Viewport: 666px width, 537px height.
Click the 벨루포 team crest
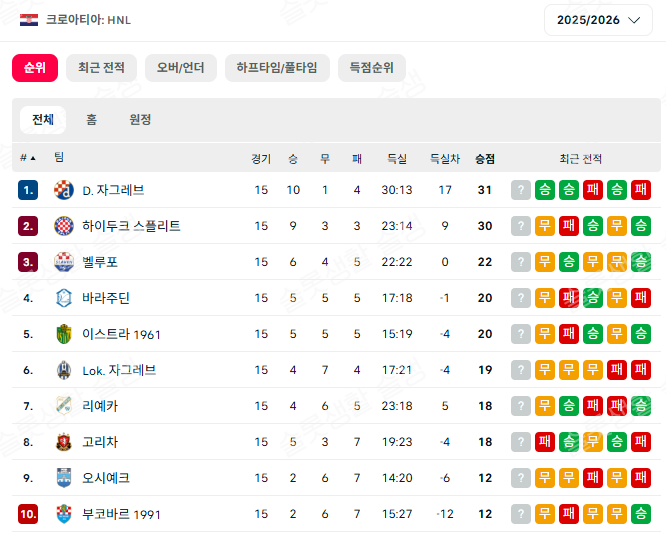click(64, 262)
